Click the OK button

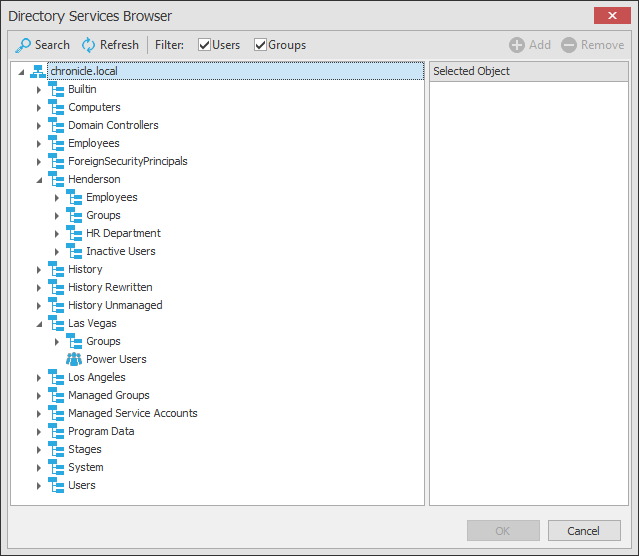pyautogui.click(x=503, y=530)
